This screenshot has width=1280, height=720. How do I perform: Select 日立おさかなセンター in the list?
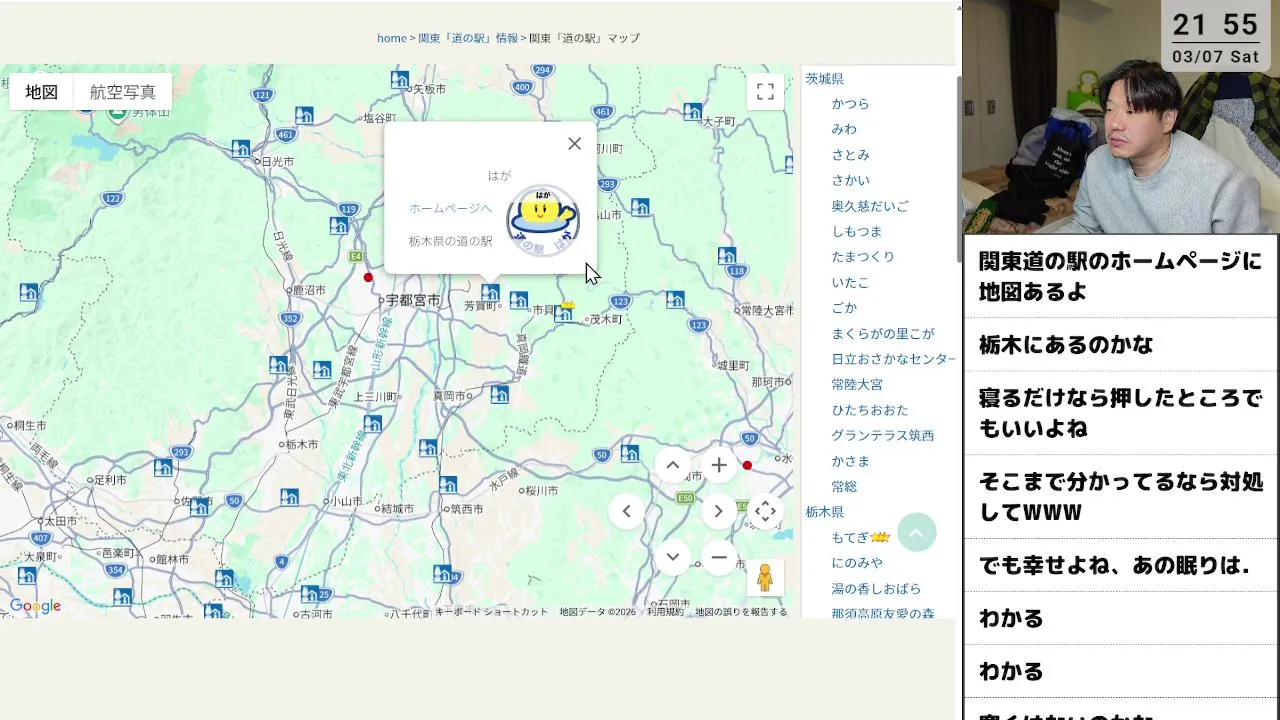pos(894,359)
